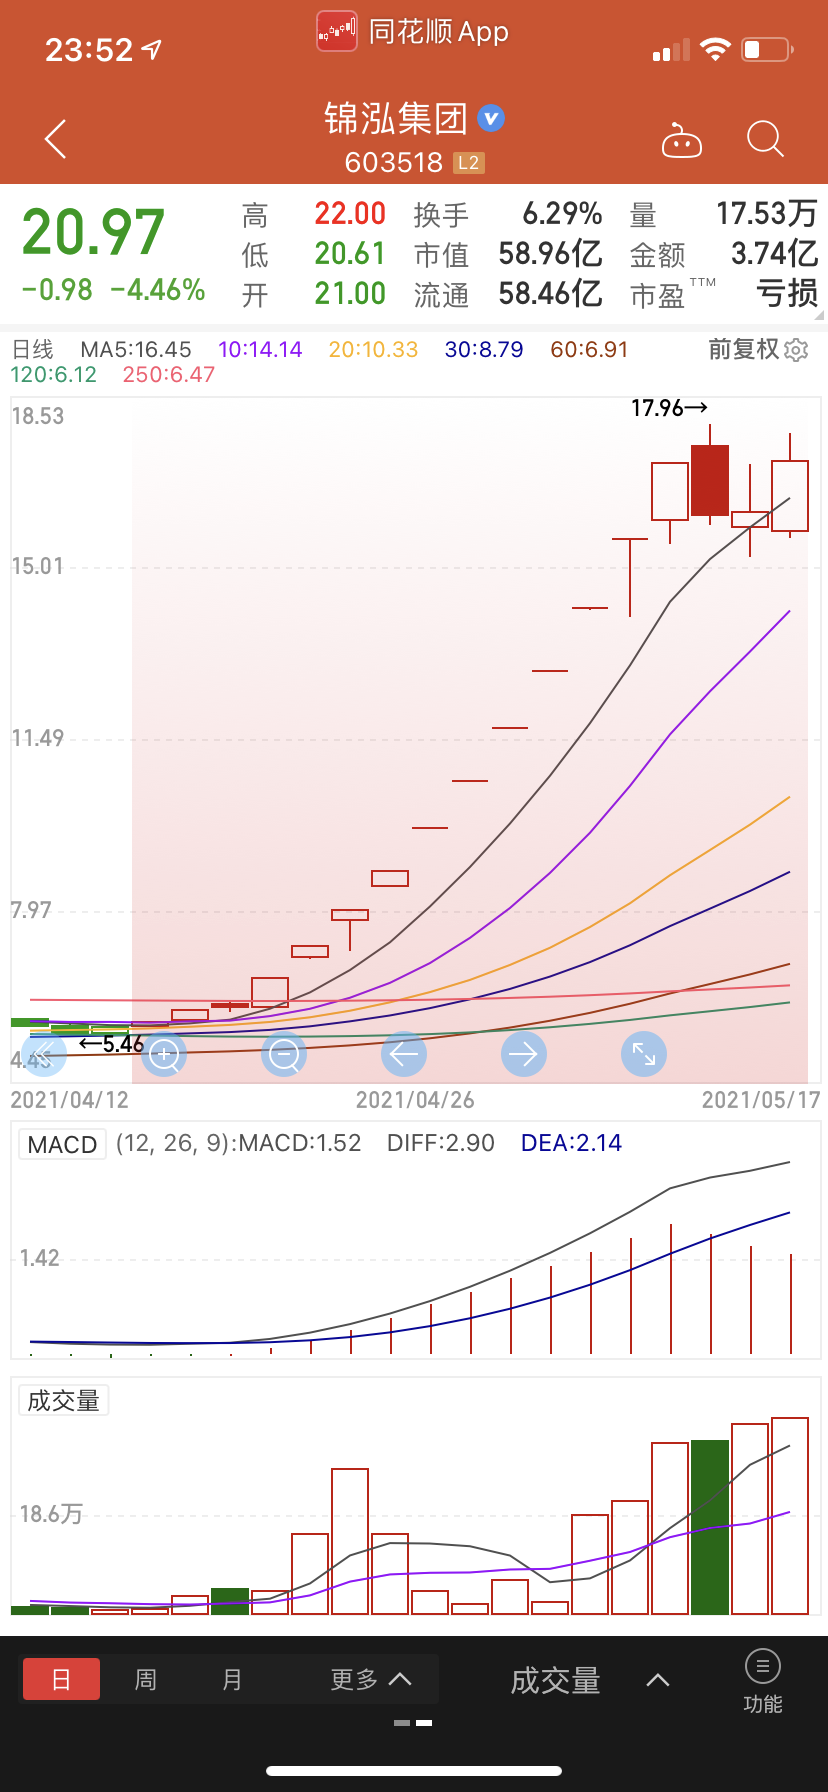Open the robot assistant icon

(x=682, y=141)
